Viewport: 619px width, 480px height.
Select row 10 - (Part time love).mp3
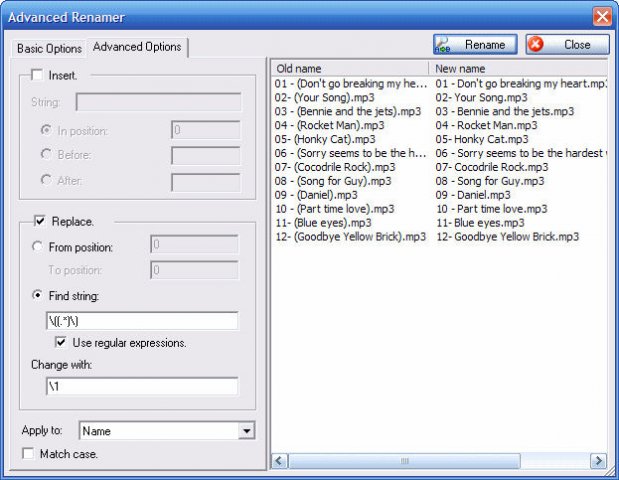334,209
